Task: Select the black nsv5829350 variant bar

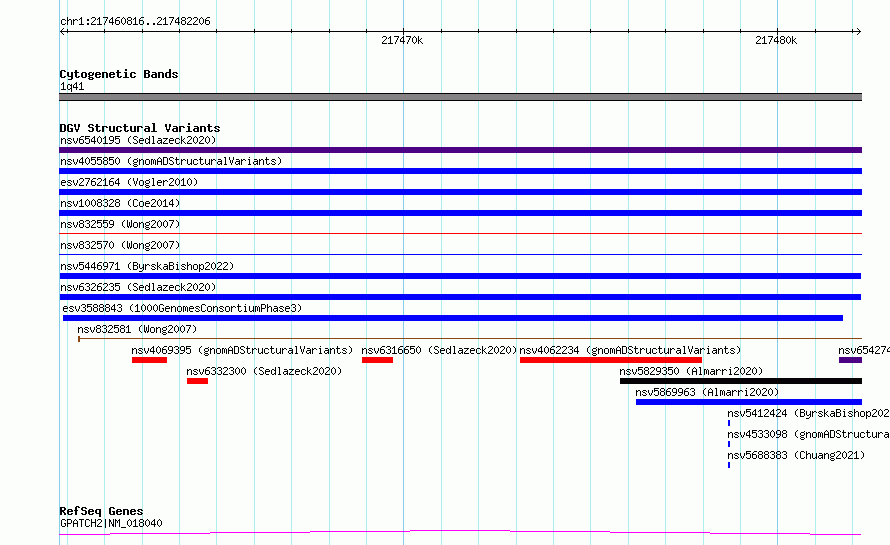Action: coord(741,381)
